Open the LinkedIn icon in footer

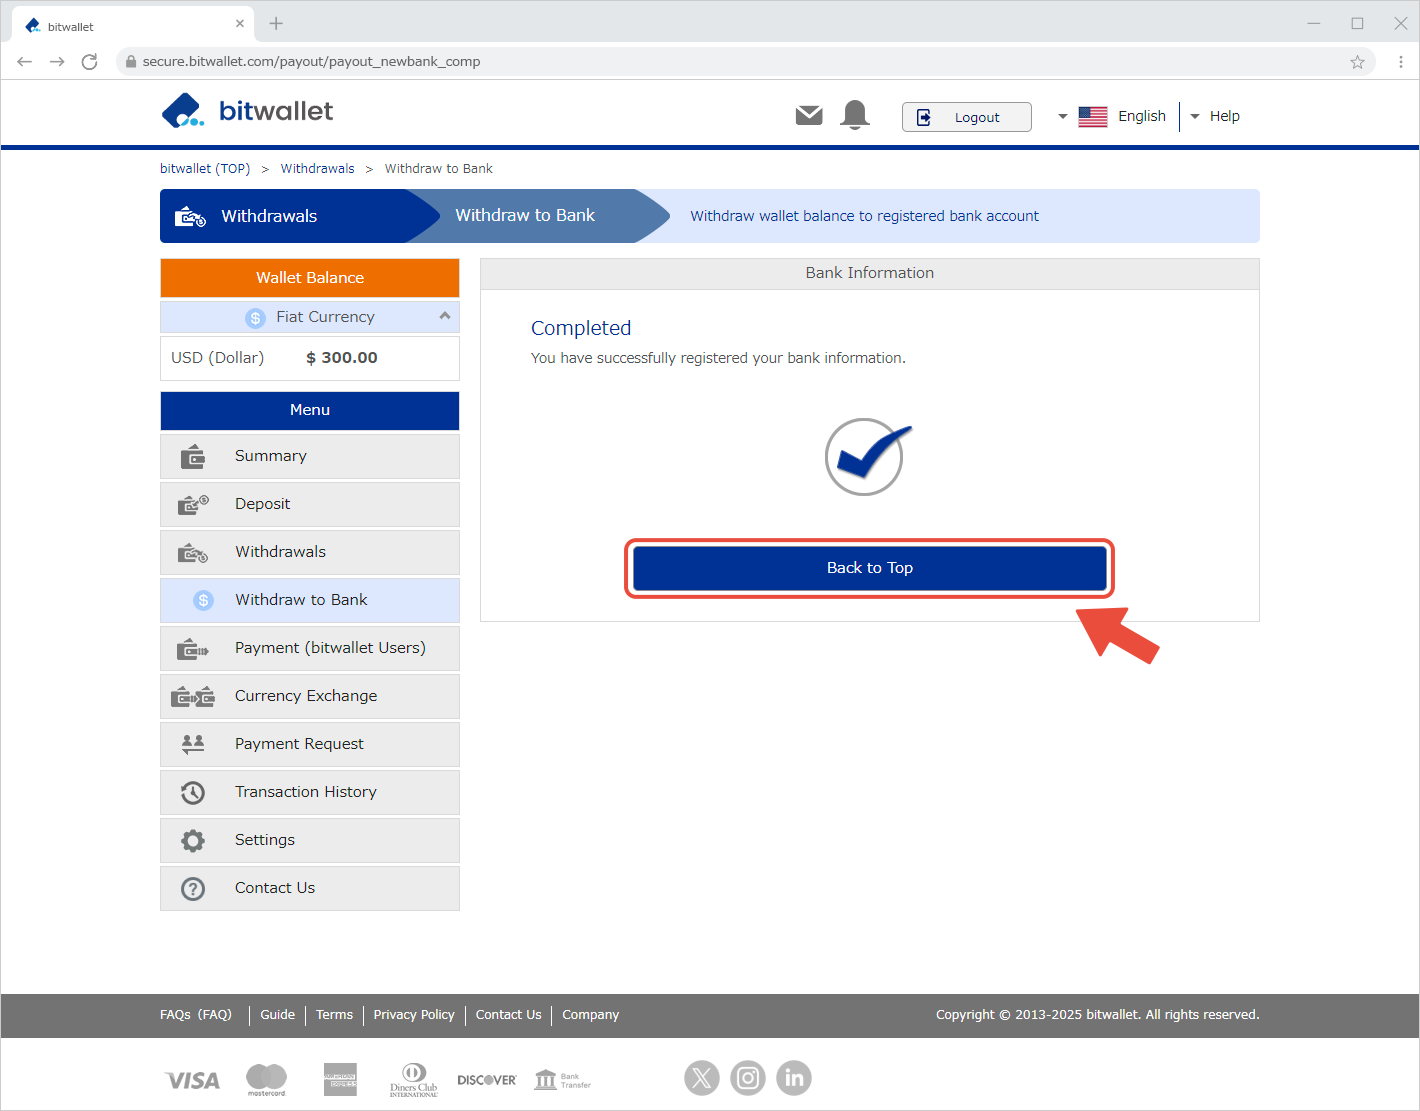794,1078
